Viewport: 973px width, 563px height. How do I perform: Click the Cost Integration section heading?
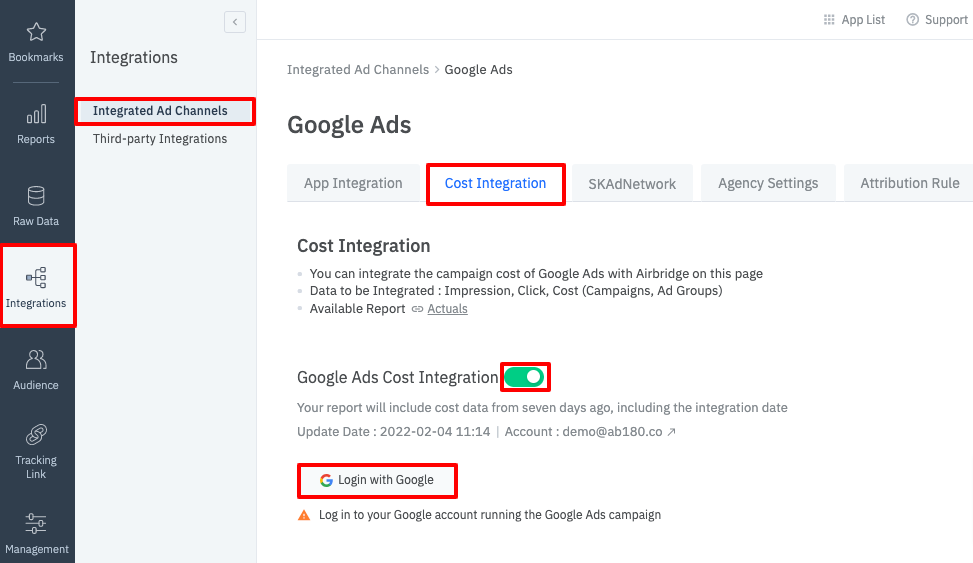coord(364,246)
